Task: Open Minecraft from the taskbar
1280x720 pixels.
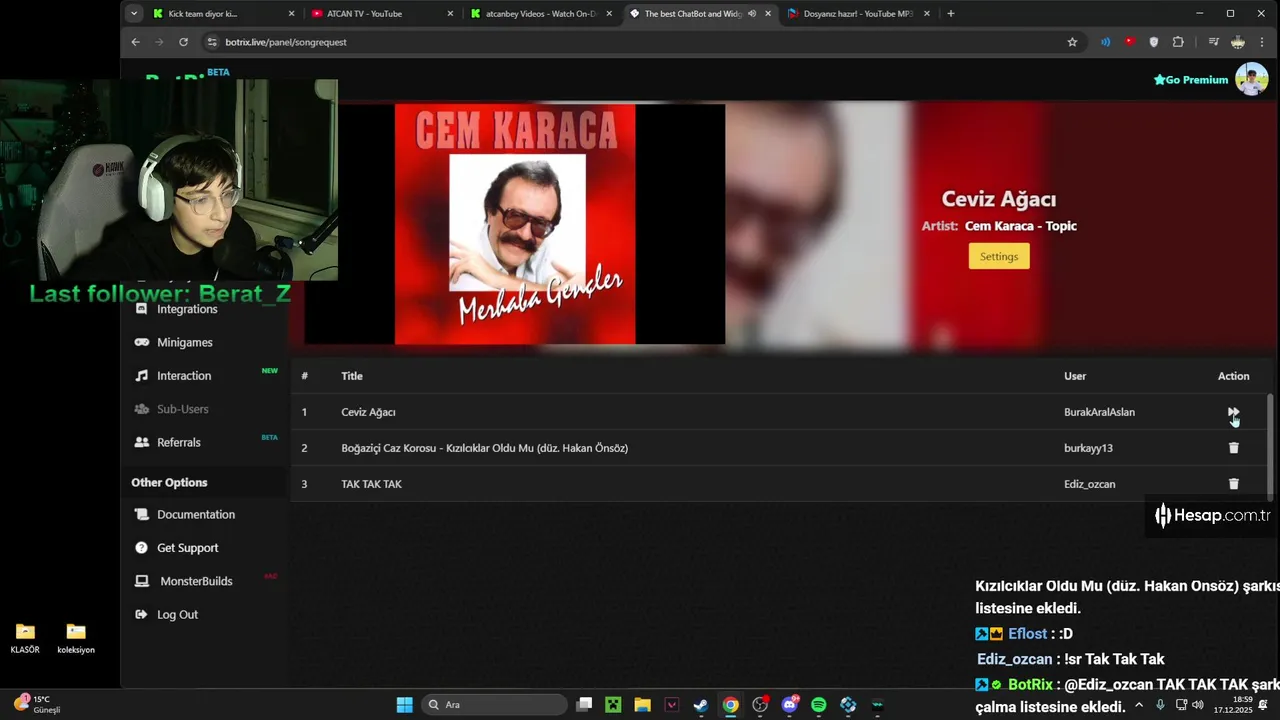Action: point(613,705)
